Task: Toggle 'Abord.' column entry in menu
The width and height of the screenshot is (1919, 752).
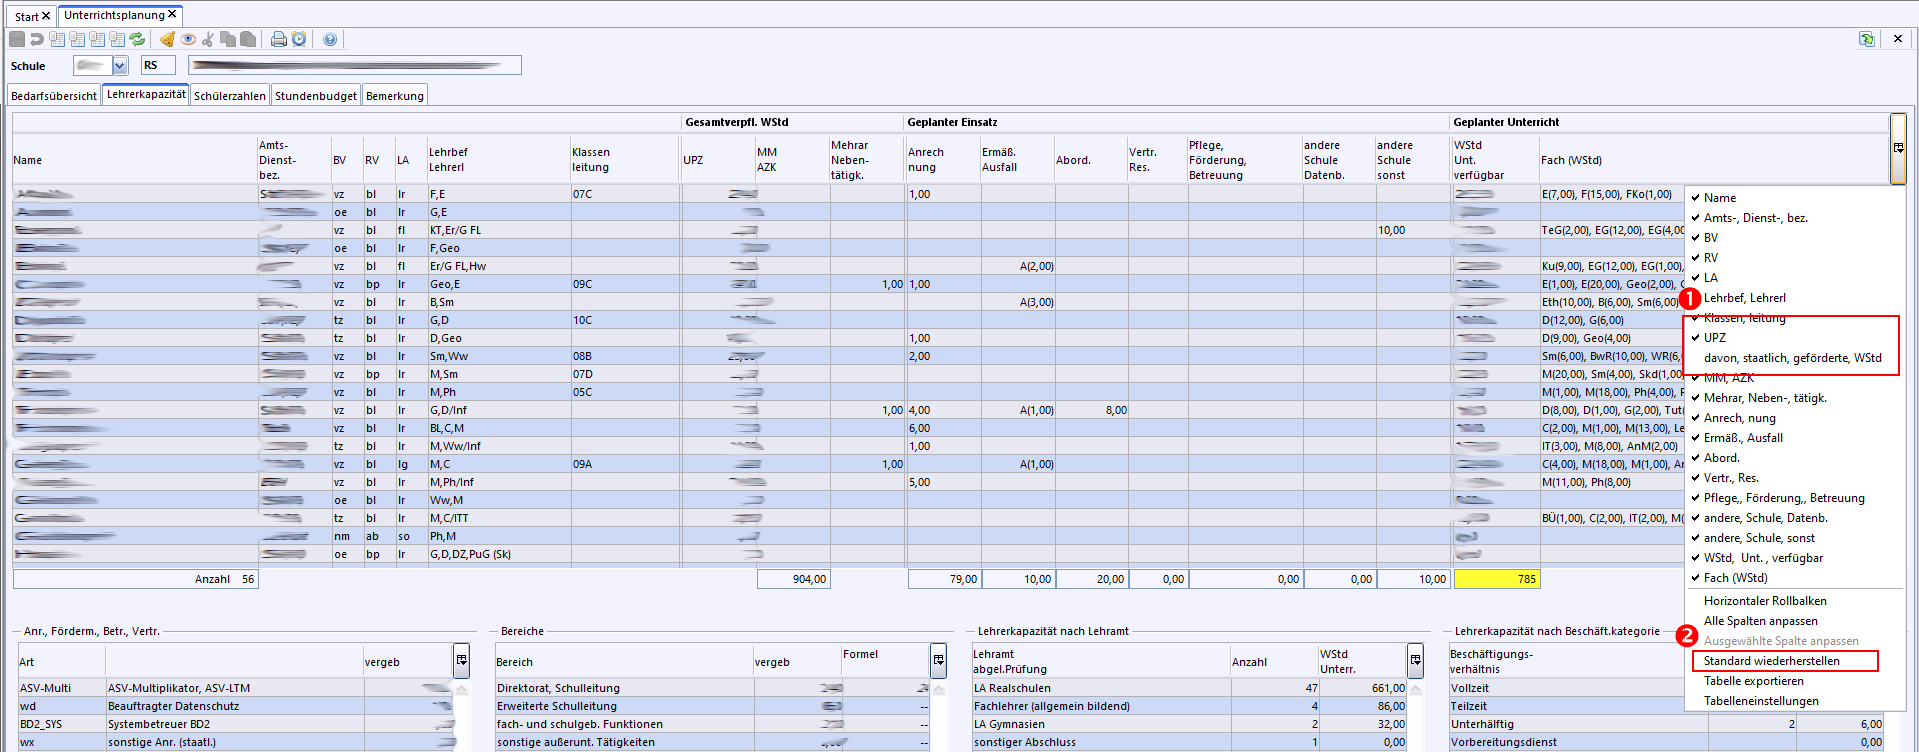Action: 1722,458
